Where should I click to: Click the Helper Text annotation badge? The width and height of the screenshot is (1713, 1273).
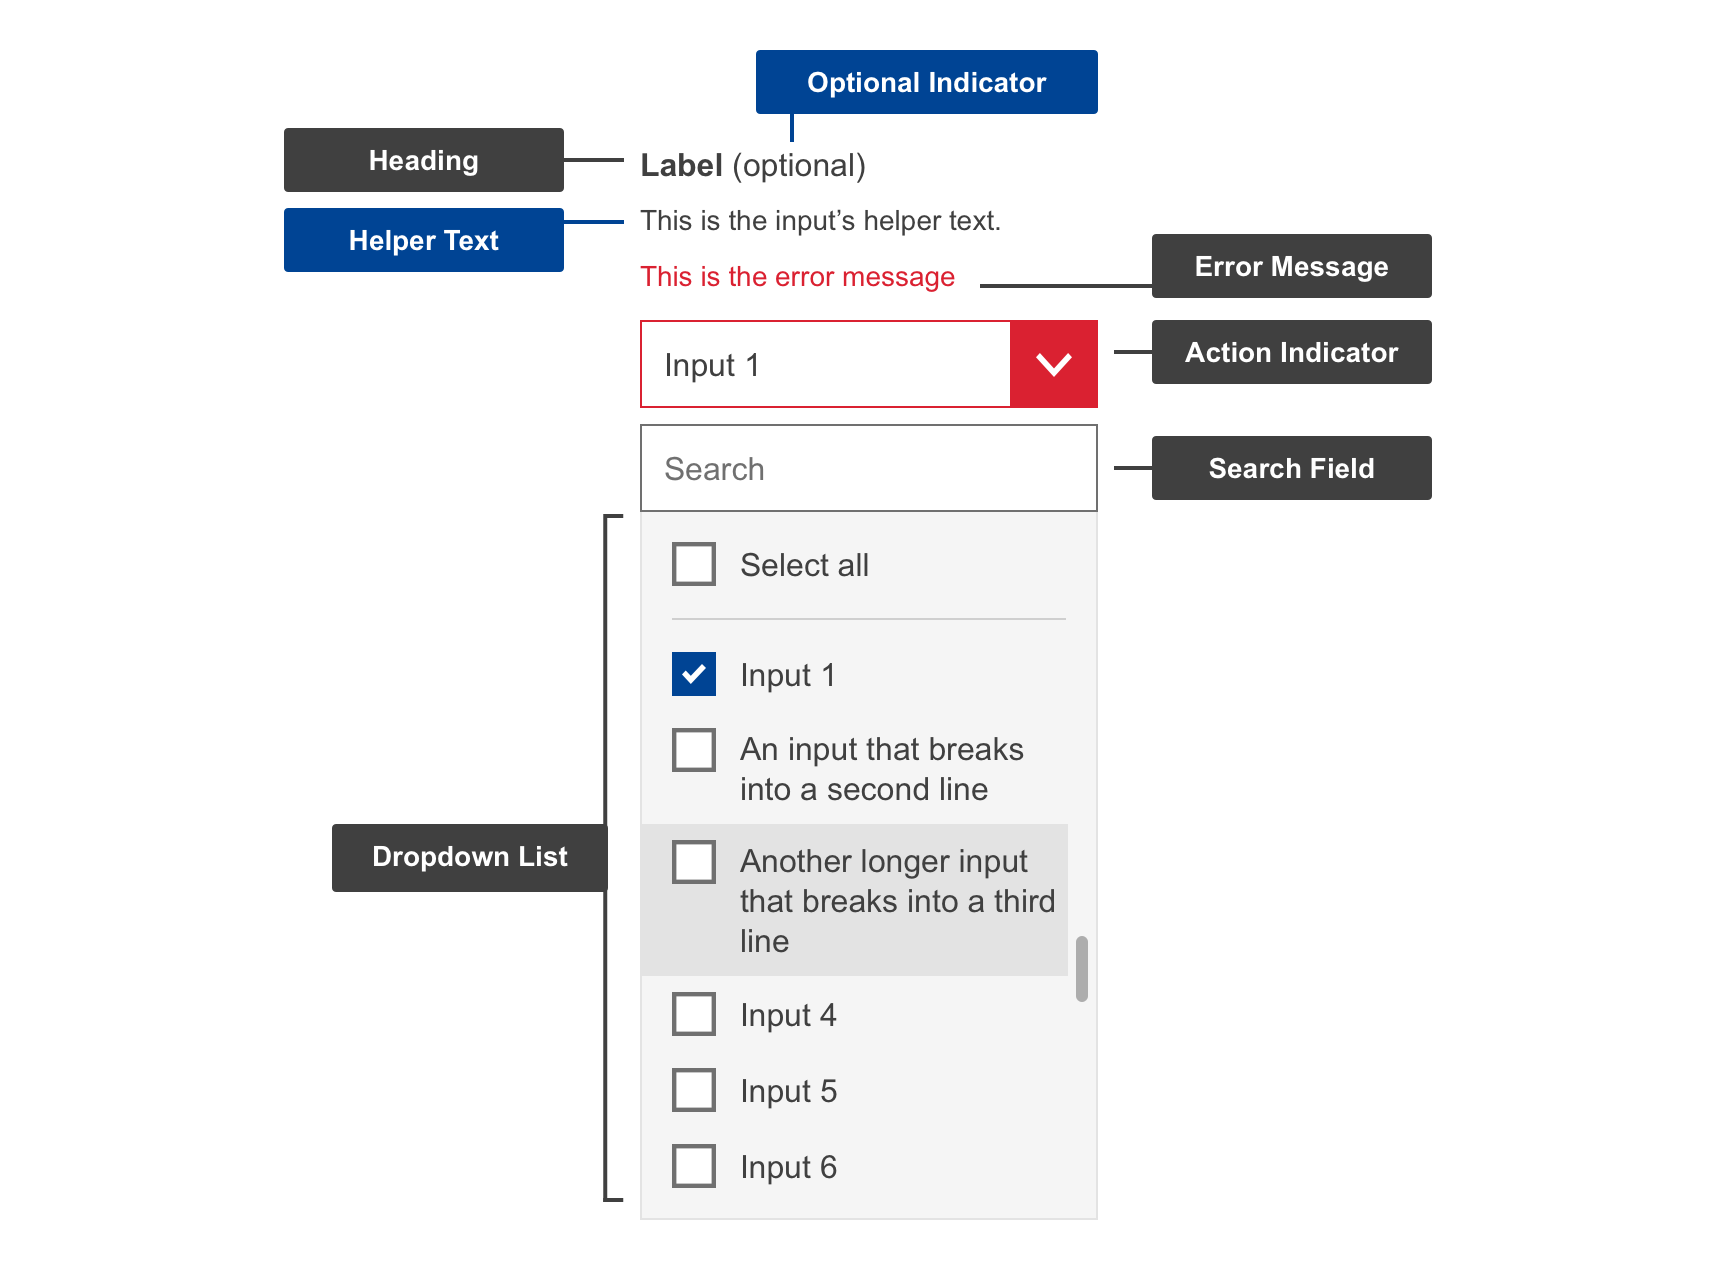click(423, 240)
